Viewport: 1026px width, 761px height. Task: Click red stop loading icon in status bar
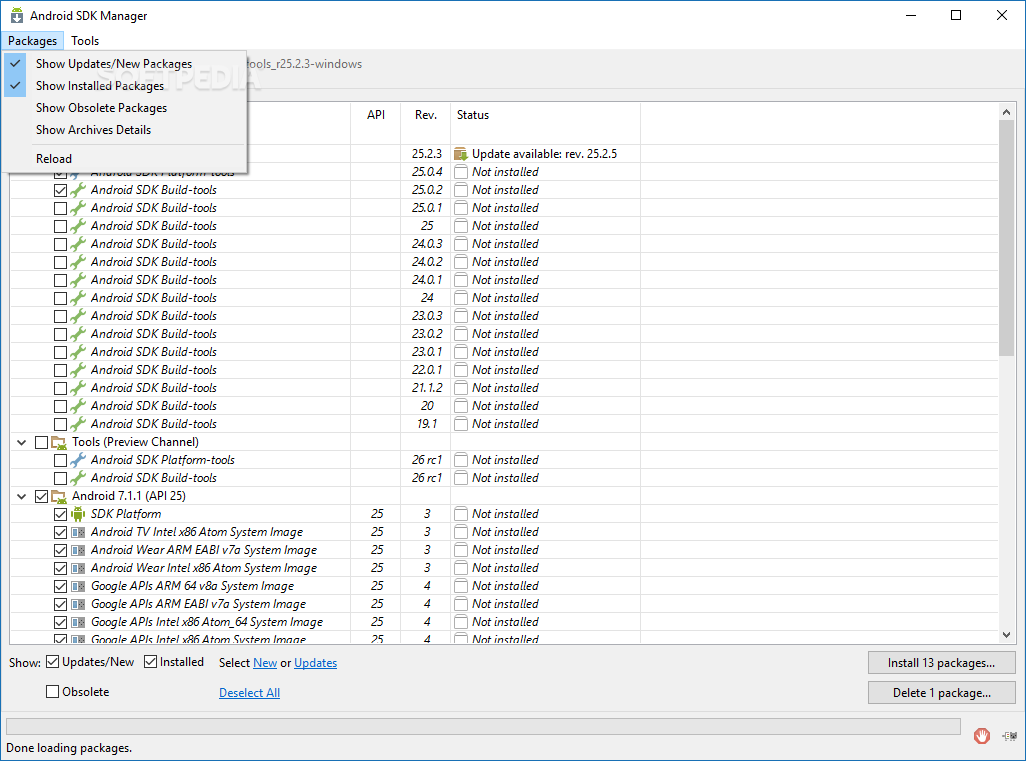982,735
